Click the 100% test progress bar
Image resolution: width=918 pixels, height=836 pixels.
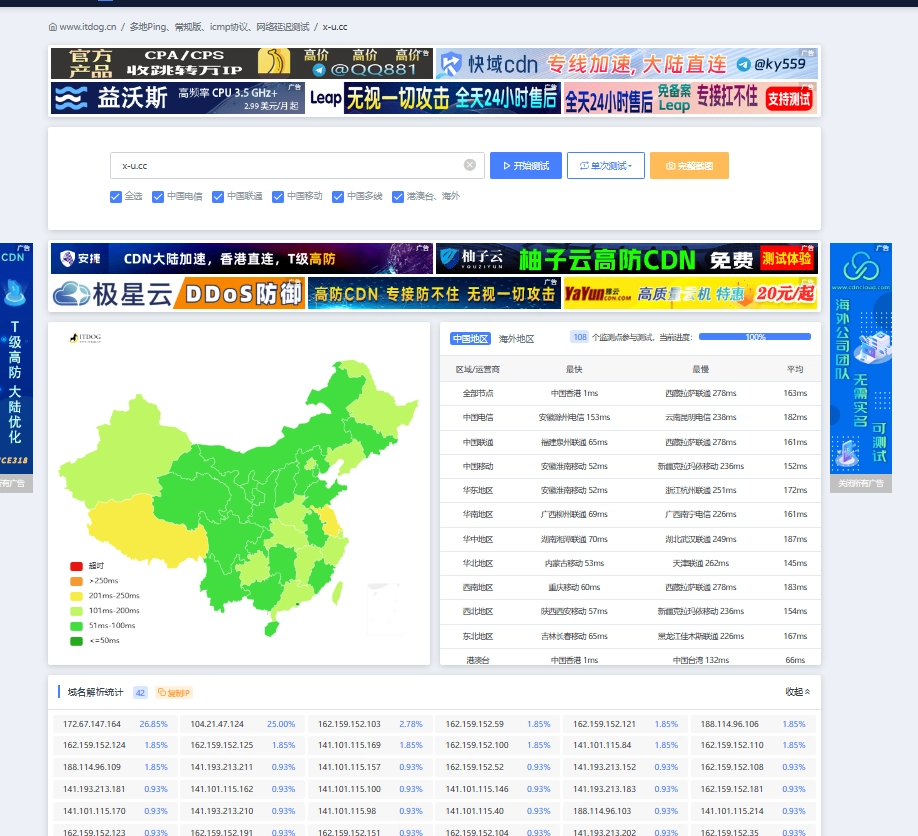755,337
